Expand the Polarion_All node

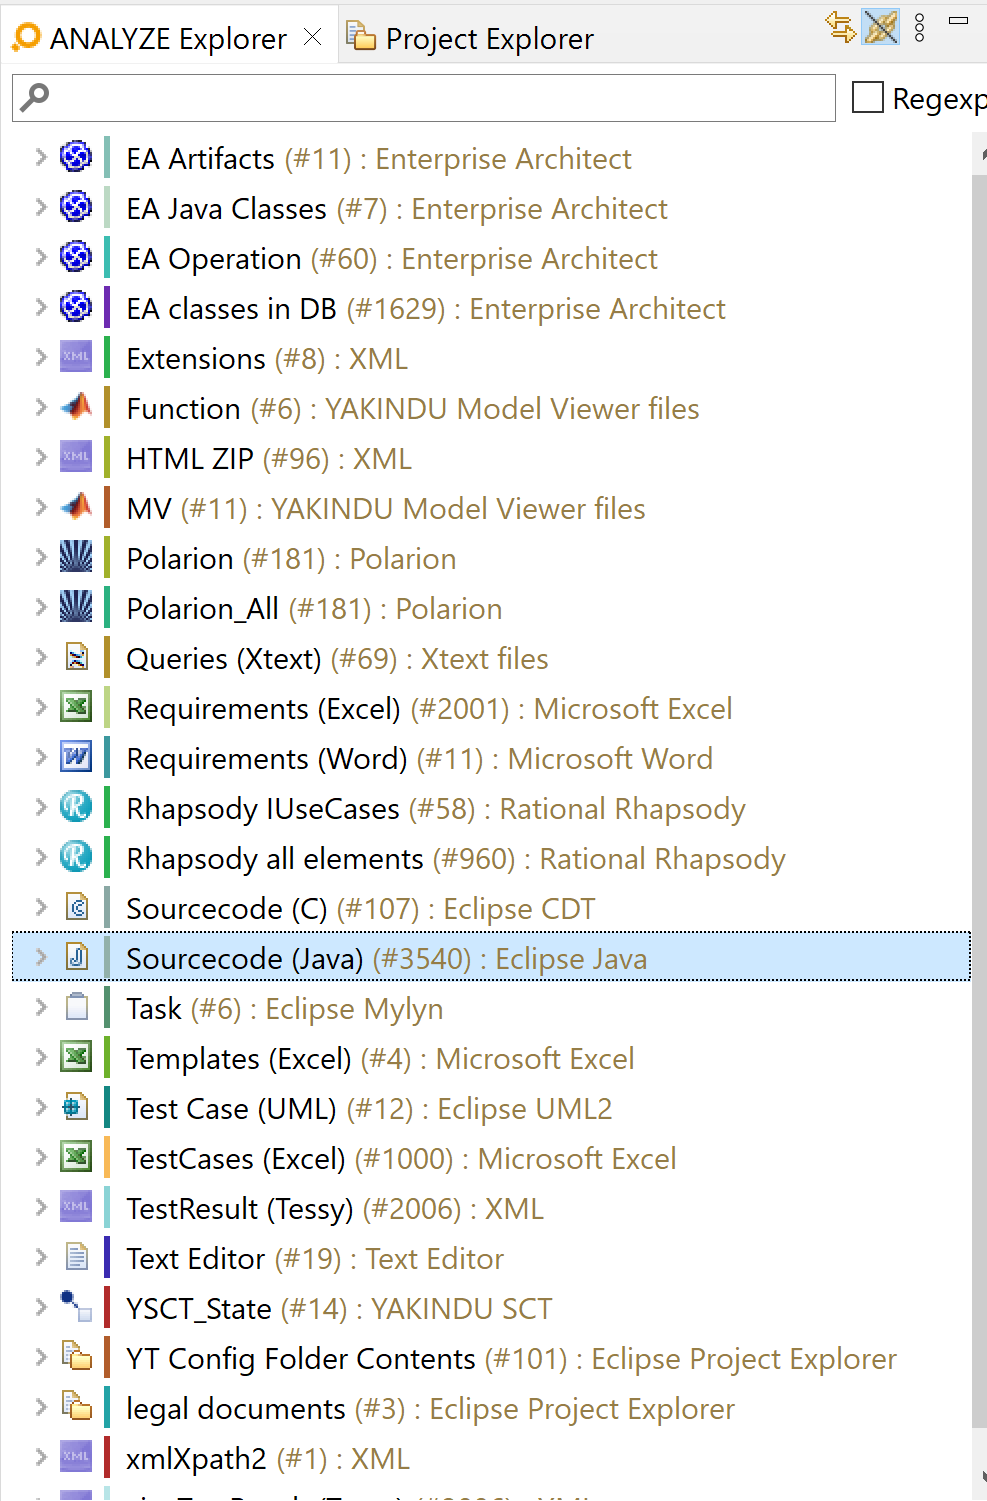pyautogui.click(x=40, y=607)
